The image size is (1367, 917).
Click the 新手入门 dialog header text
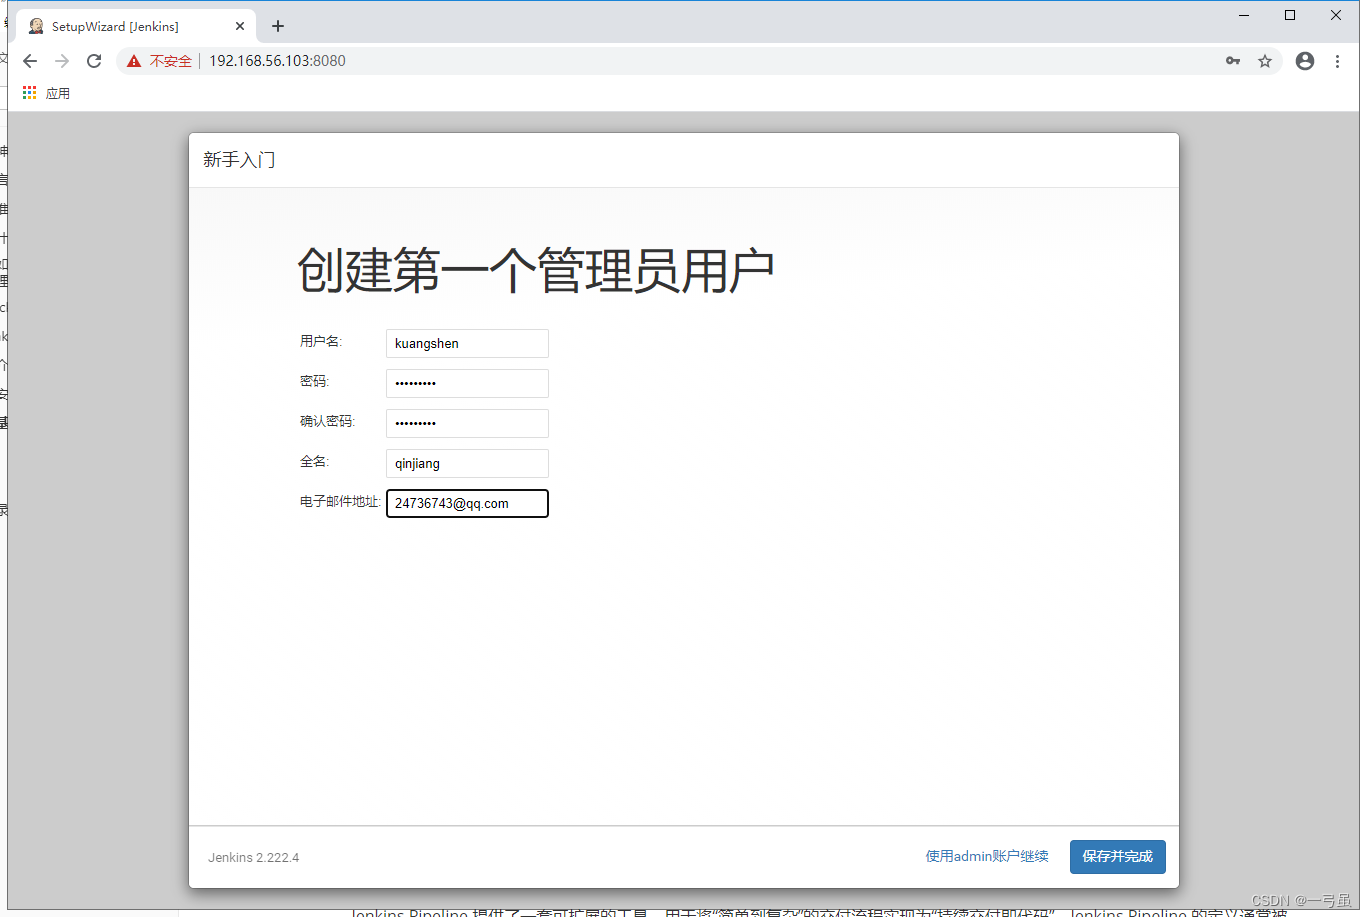239,160
